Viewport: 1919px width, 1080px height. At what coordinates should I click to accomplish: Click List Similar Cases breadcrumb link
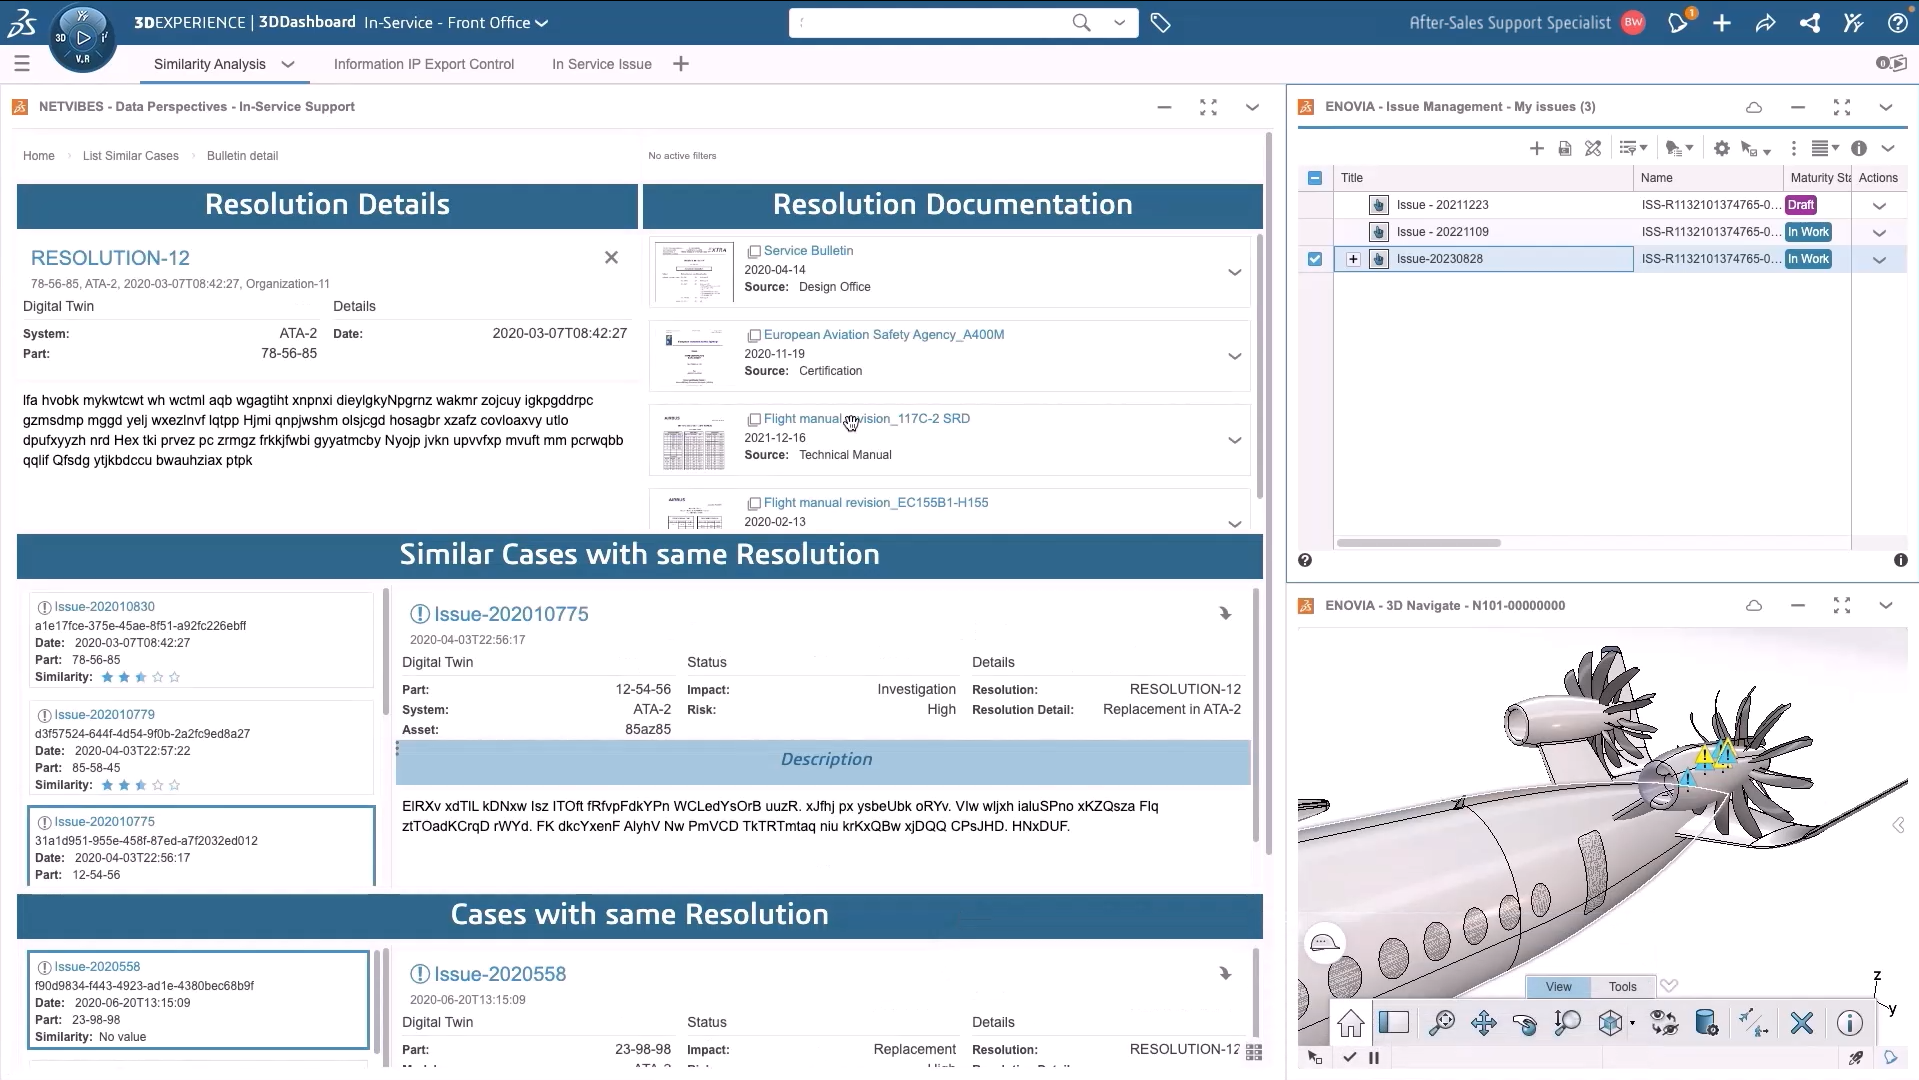coord(130,156)
